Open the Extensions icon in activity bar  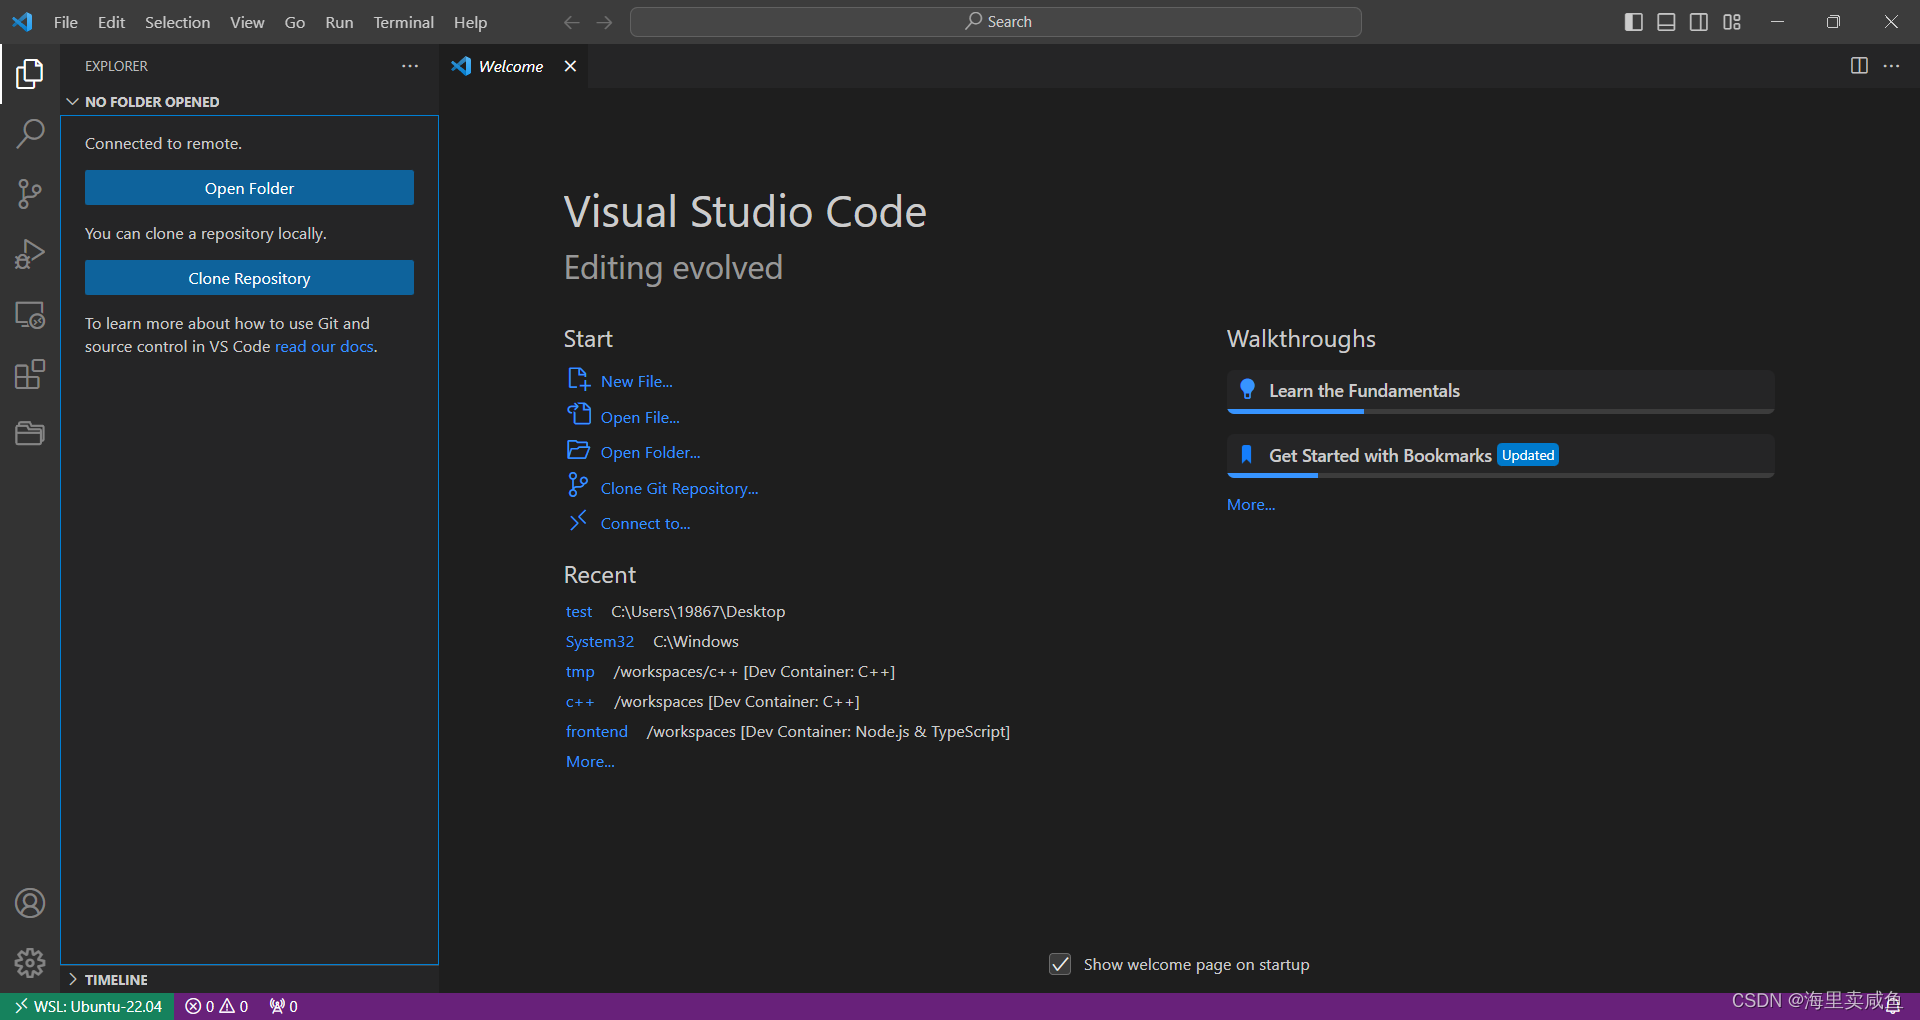pos(30,374)
